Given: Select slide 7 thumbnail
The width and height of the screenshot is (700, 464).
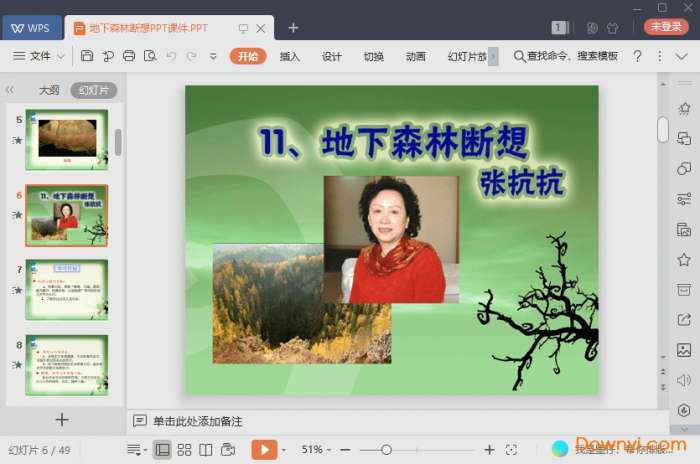Looking at the screenshot, I should (67, 290).
